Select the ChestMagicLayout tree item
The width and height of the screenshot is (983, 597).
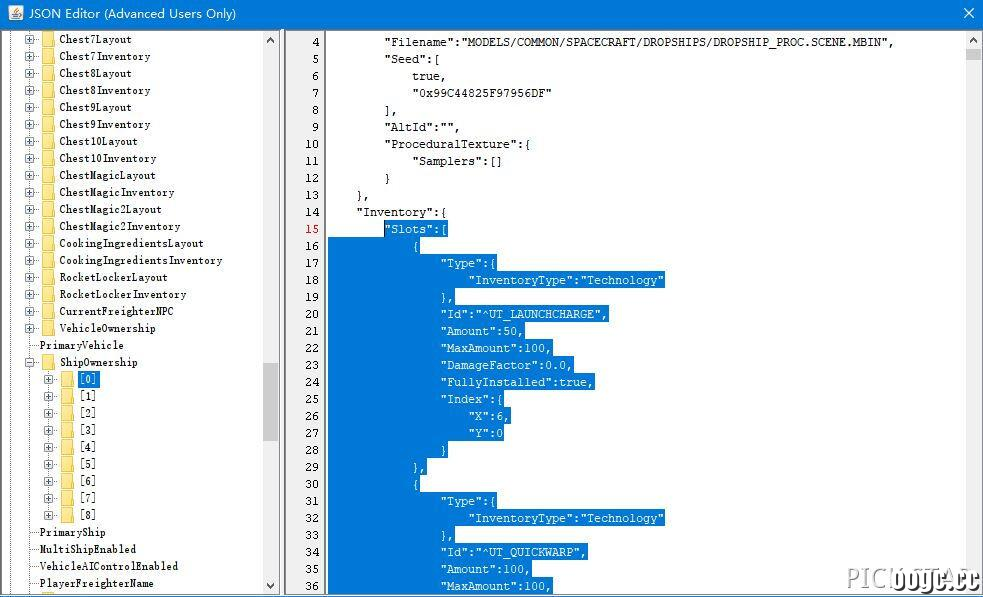tap(107, 176)
